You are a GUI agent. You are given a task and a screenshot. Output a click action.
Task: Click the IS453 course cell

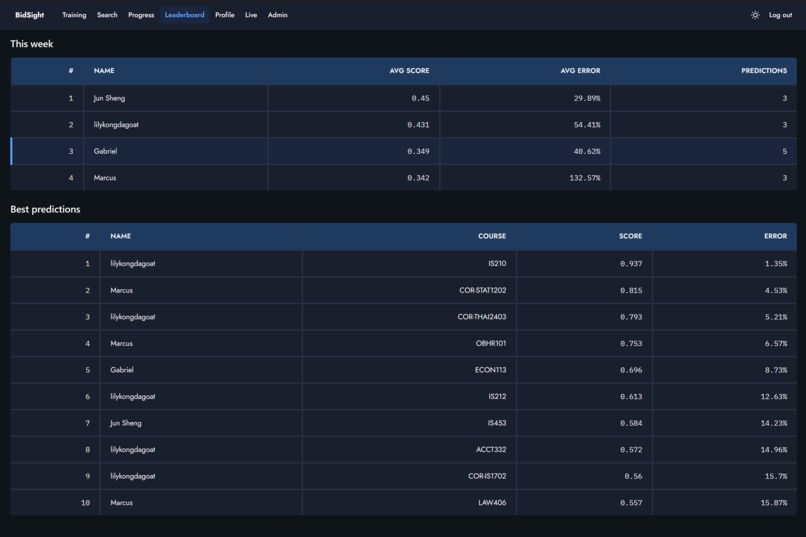tap(497, 423)
